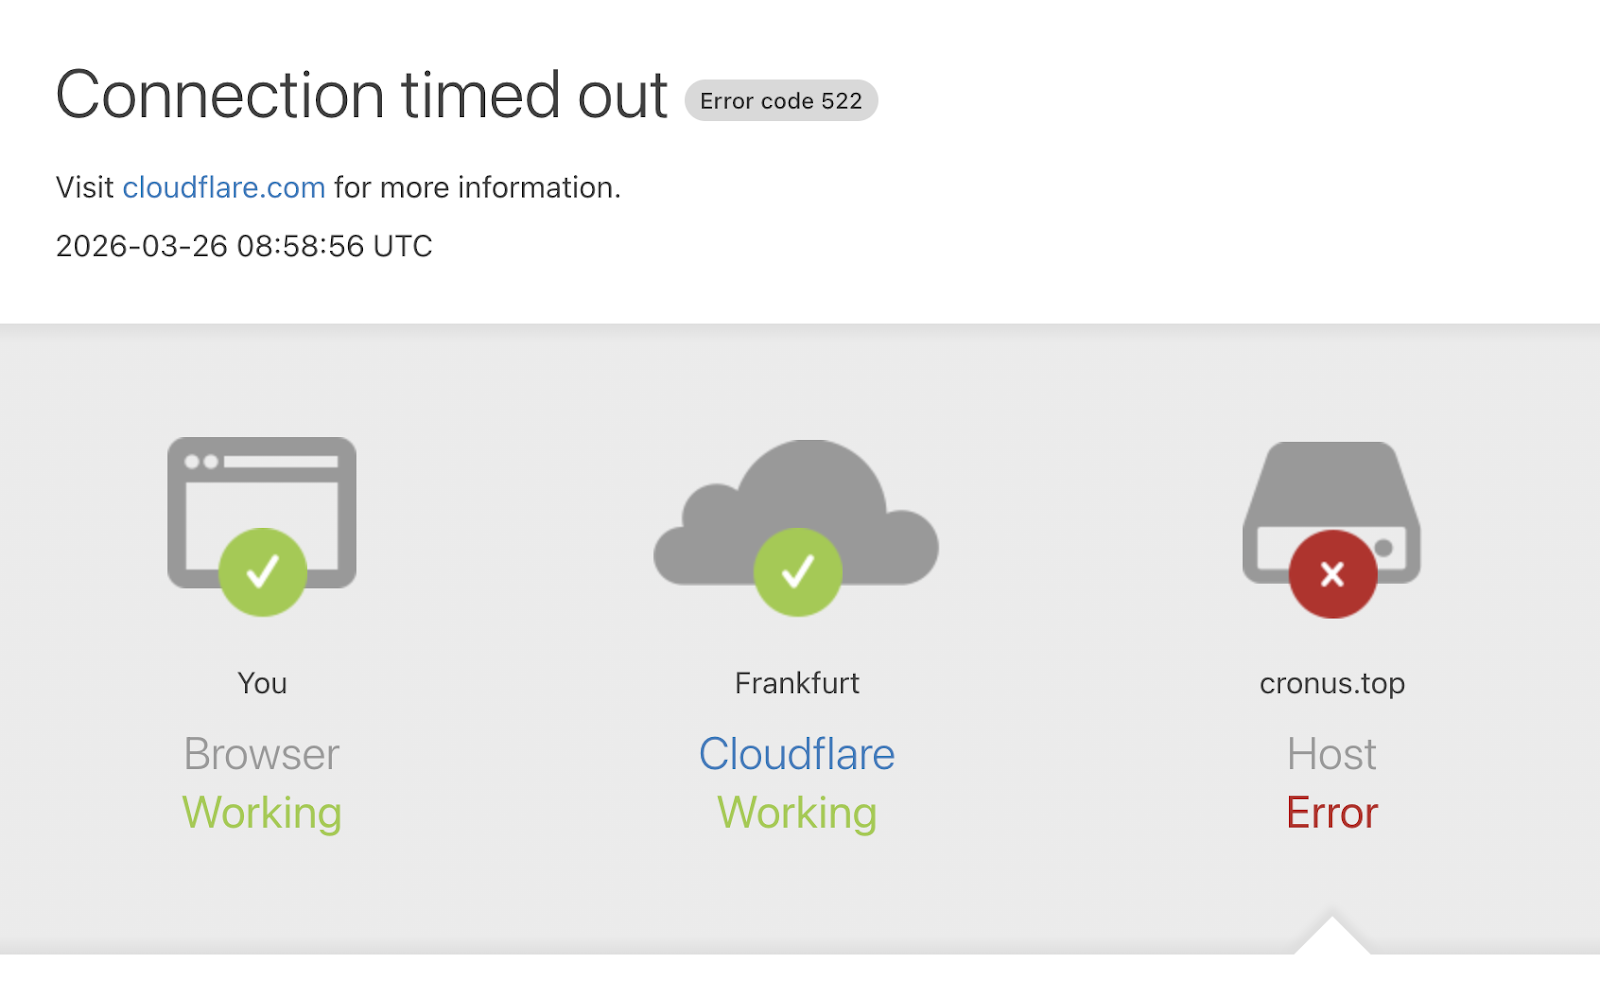Click the Working status under Browser

(x=262, y=812)
